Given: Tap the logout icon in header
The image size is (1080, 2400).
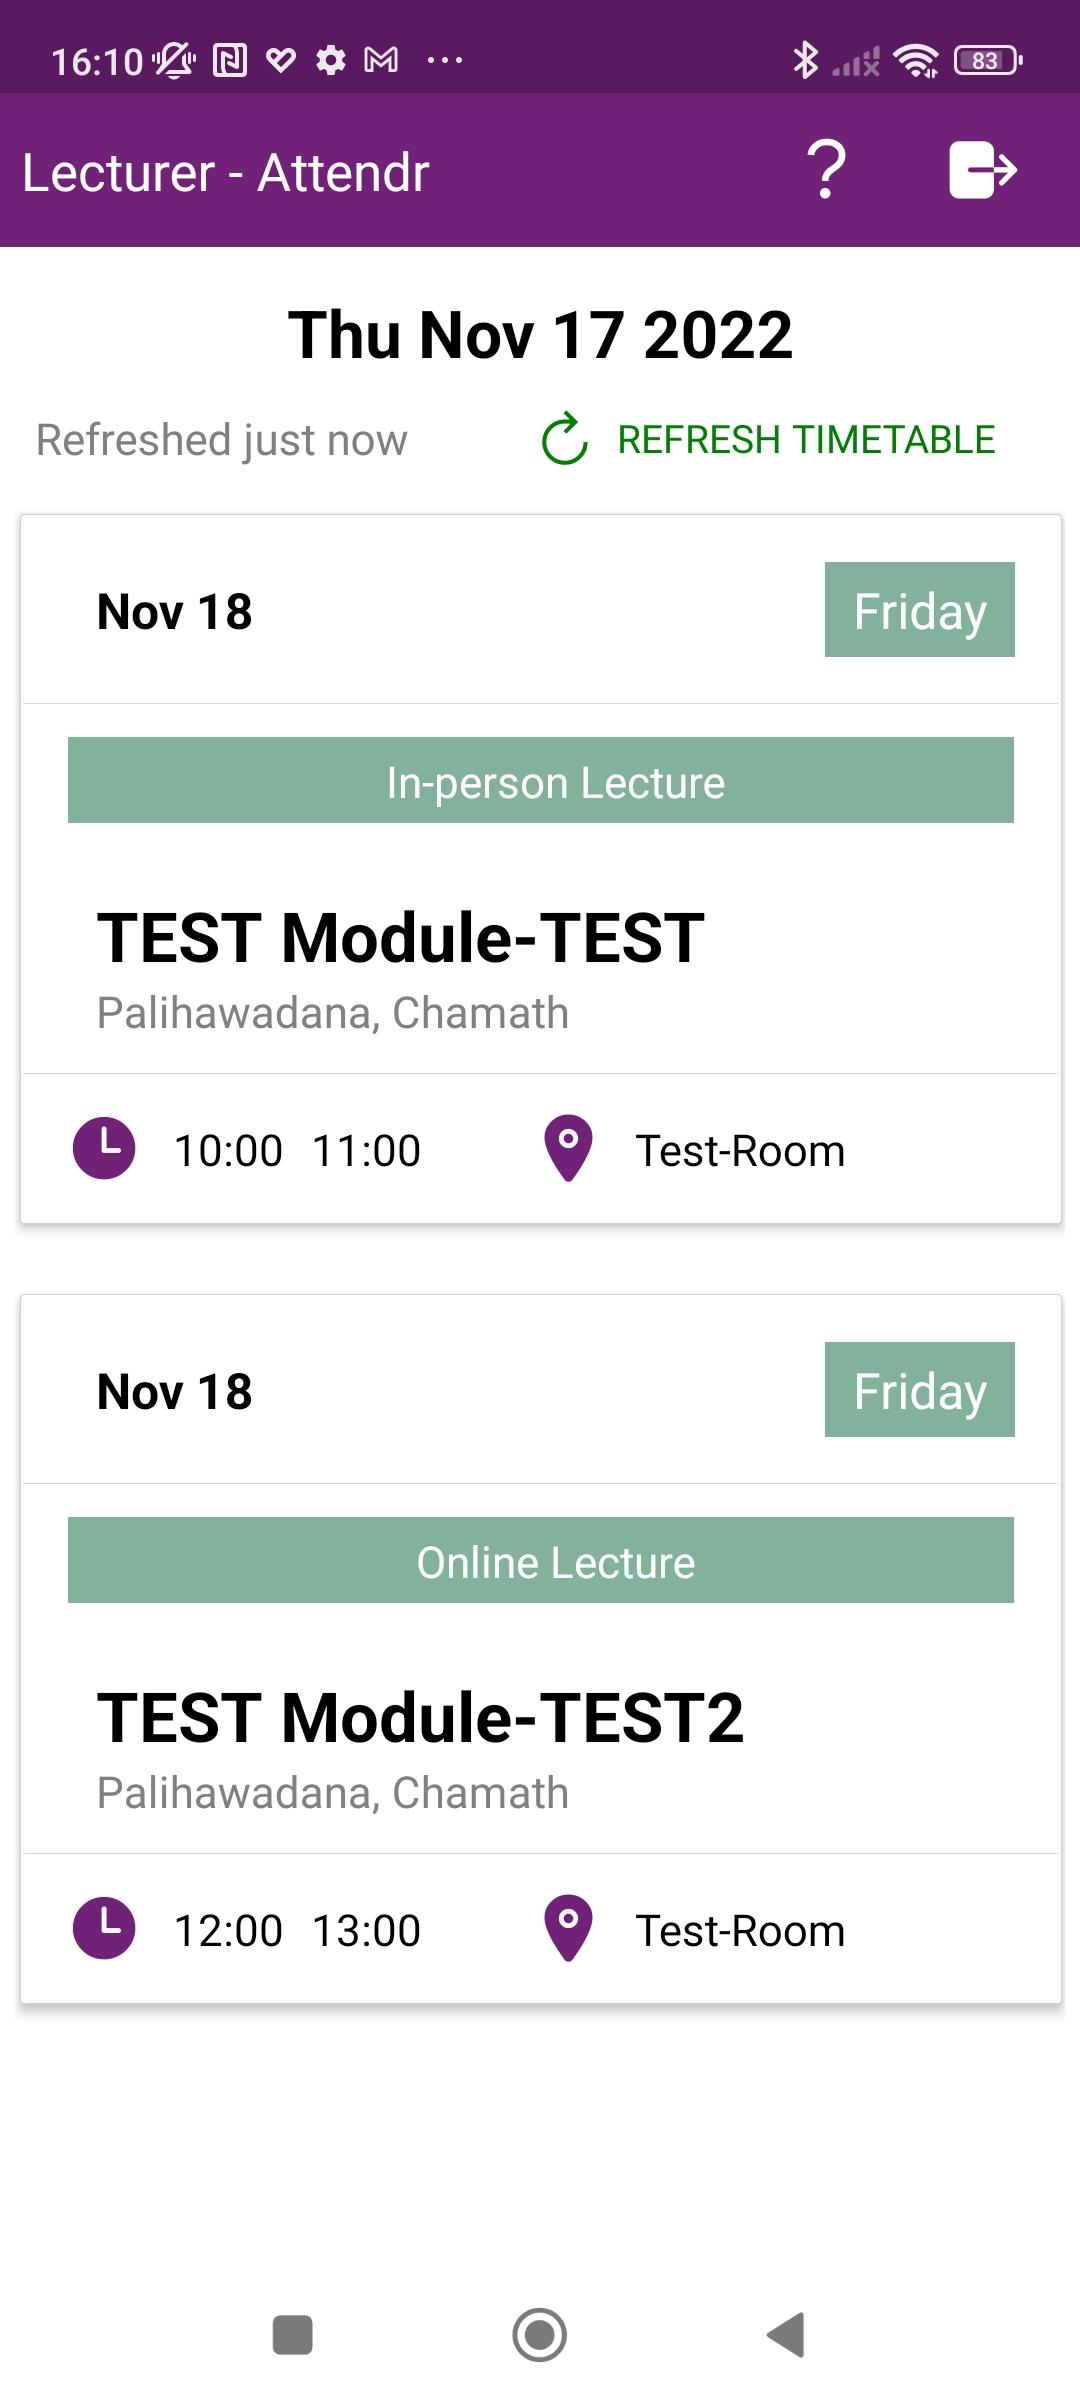Looking at the screenshot, I should 983,170.
